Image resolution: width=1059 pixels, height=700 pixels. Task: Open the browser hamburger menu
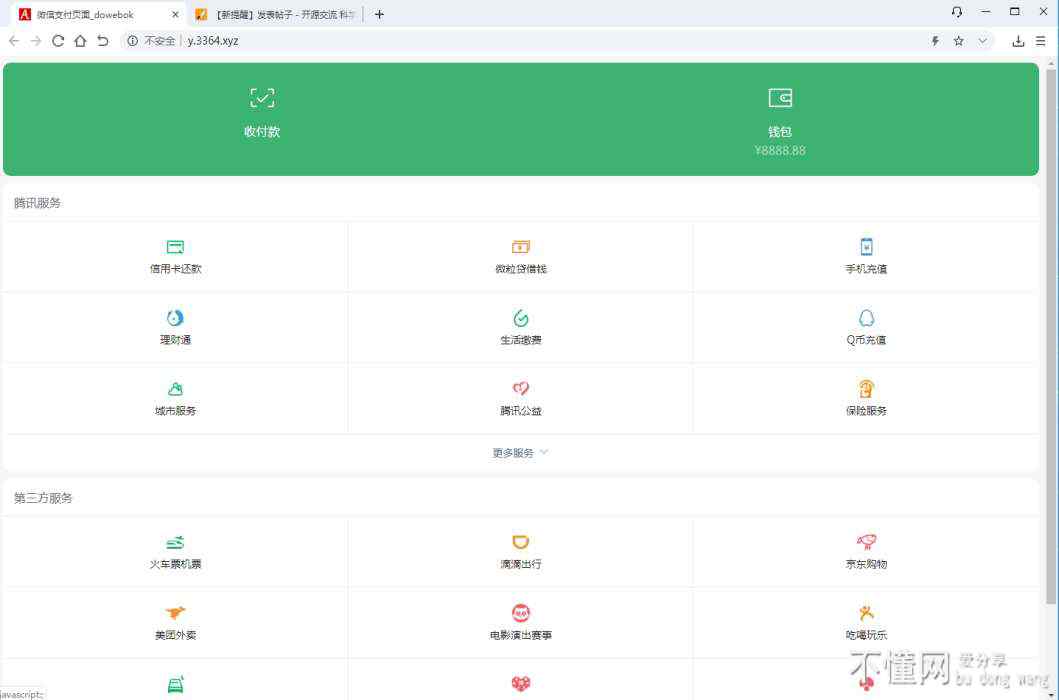[1040, 41]
